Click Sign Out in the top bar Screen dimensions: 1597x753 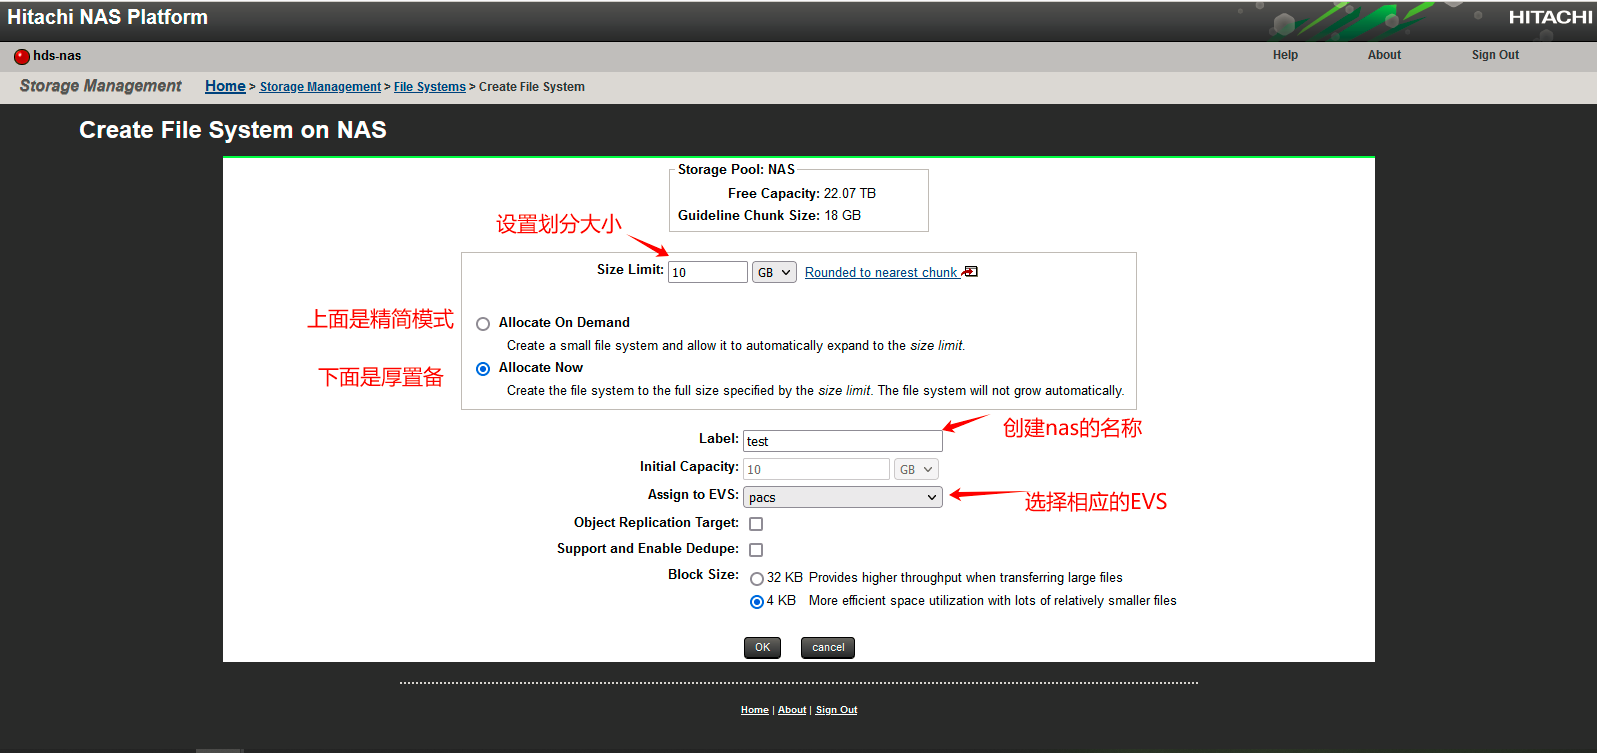(x=1495, y=55)
